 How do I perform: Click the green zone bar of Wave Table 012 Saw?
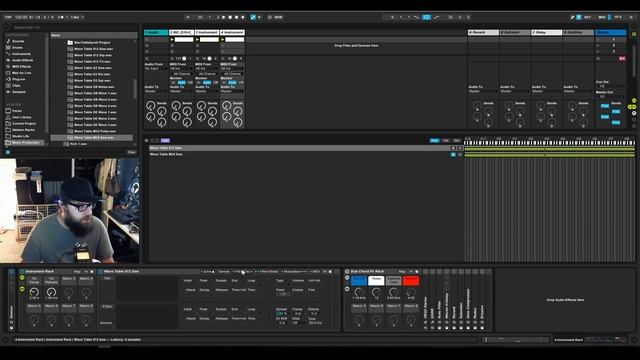(x=549, y=149)
